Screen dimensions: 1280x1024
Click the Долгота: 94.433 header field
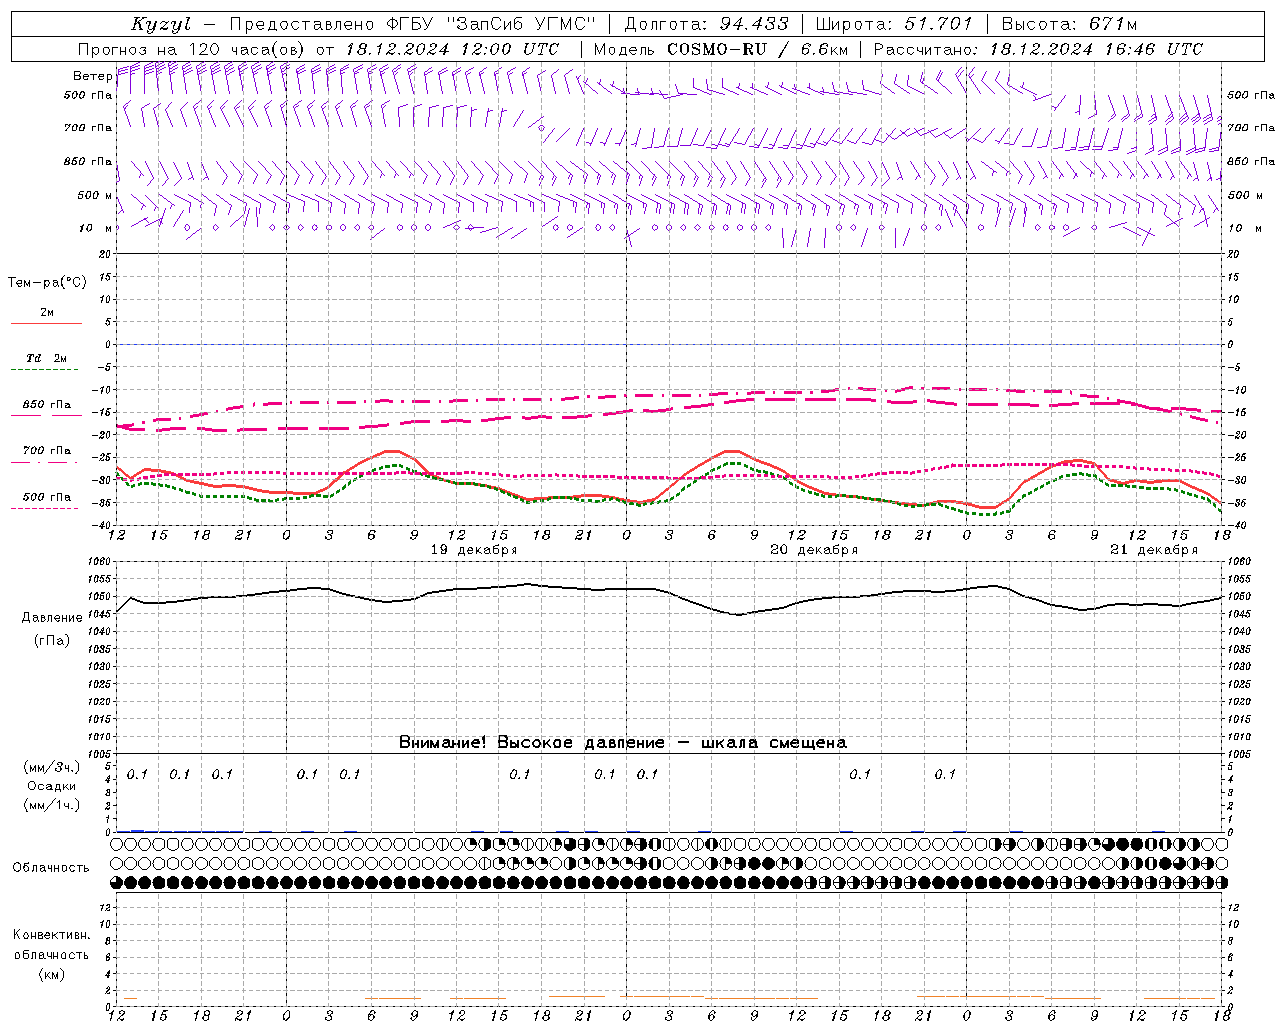coord(707,24)
